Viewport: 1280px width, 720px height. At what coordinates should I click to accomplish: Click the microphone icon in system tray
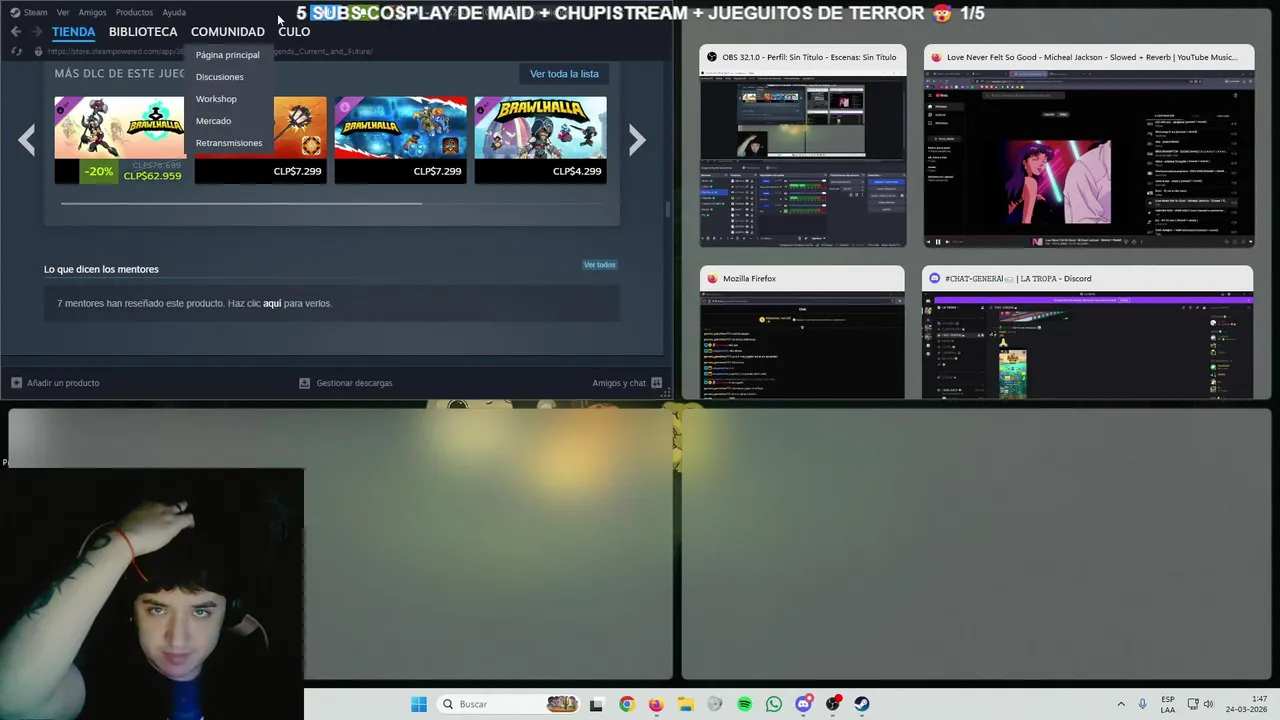click(x=1142, y=704)
